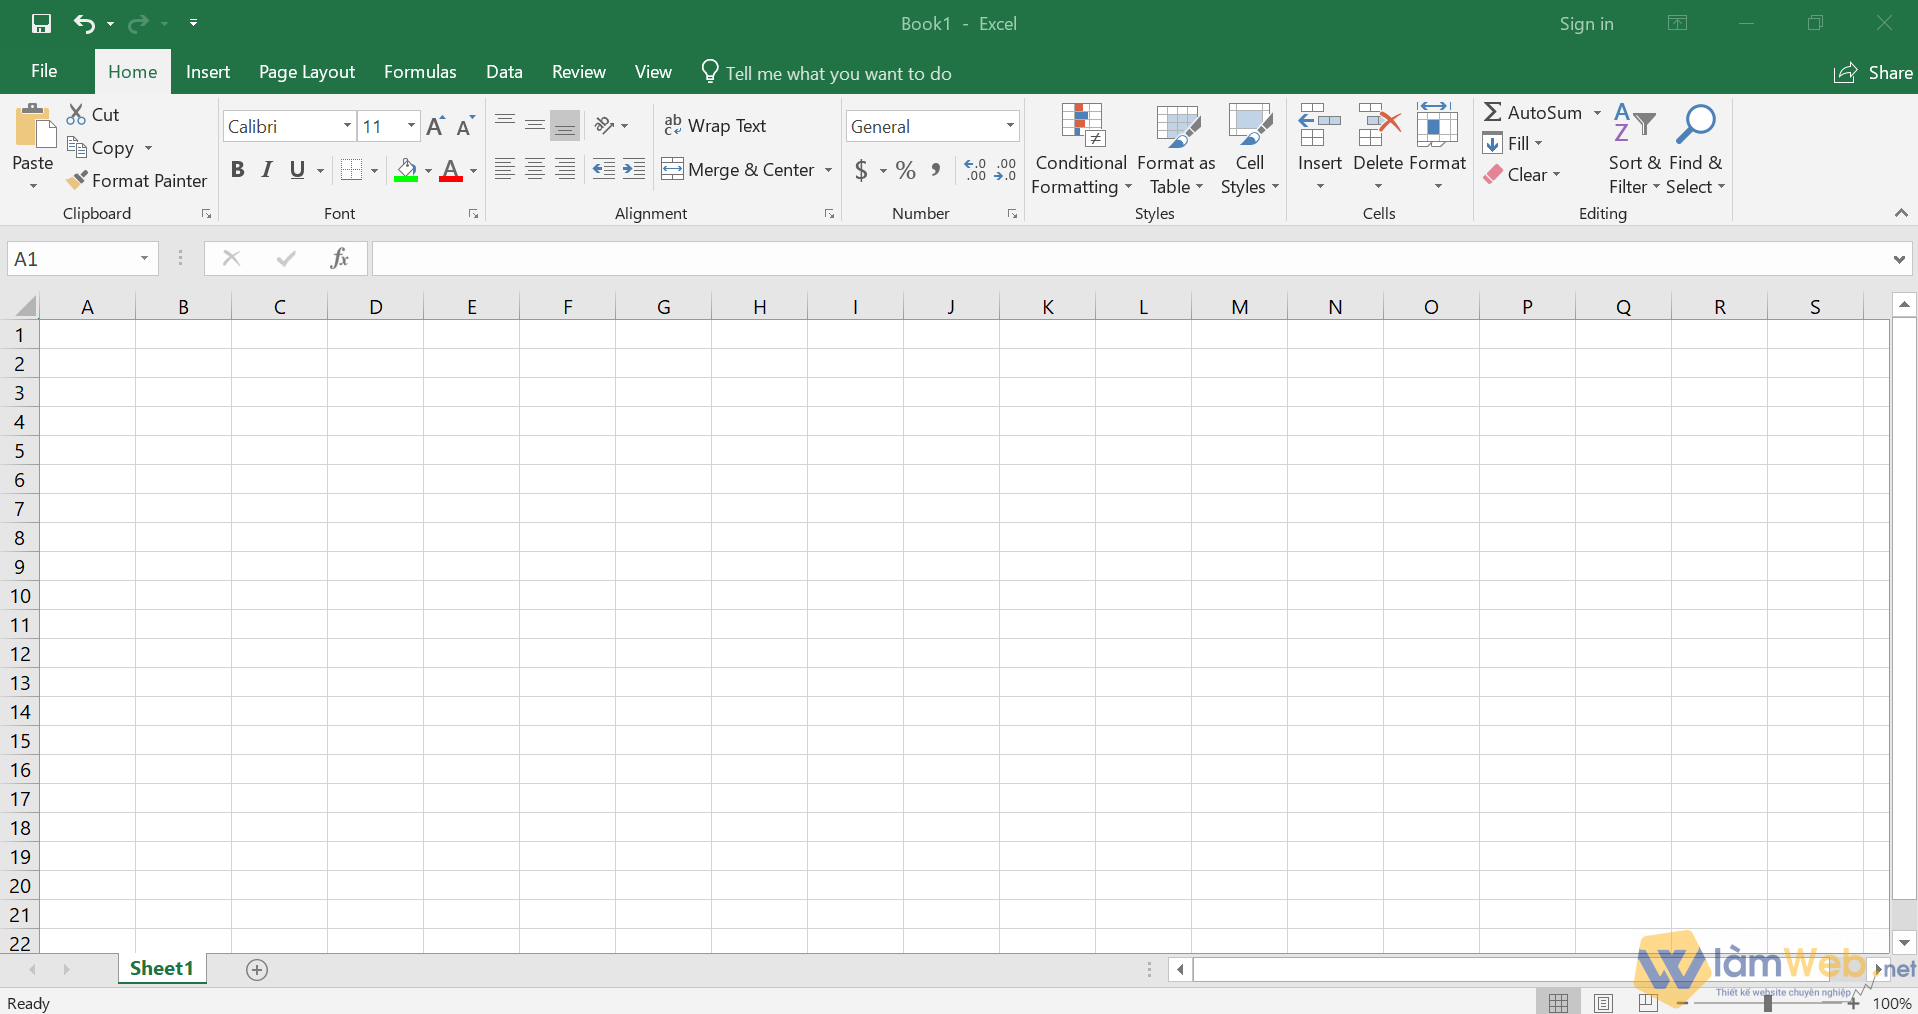The image size is (1918, 1014).
Task: Align cell text to middle
Action: (x=535, y=126)
